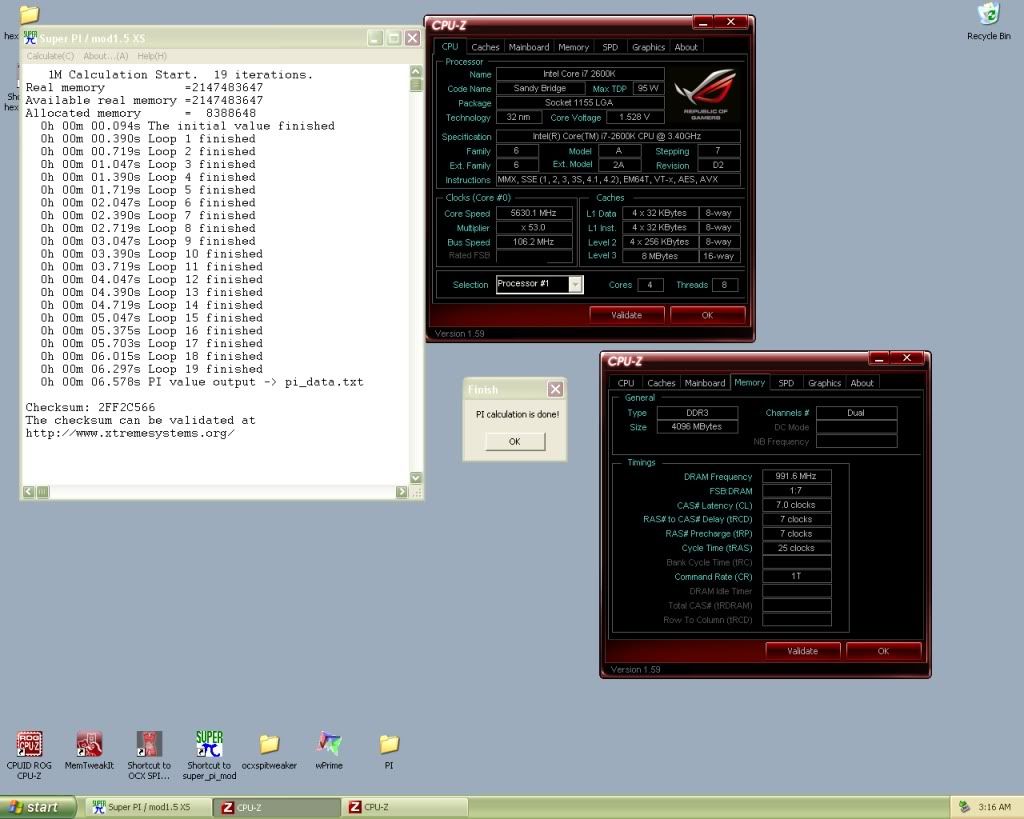This screenshot has height=819, width=1024.
Task: Open the Shortcut to OCX SPI desktop icon
Action: coord(149,745)
